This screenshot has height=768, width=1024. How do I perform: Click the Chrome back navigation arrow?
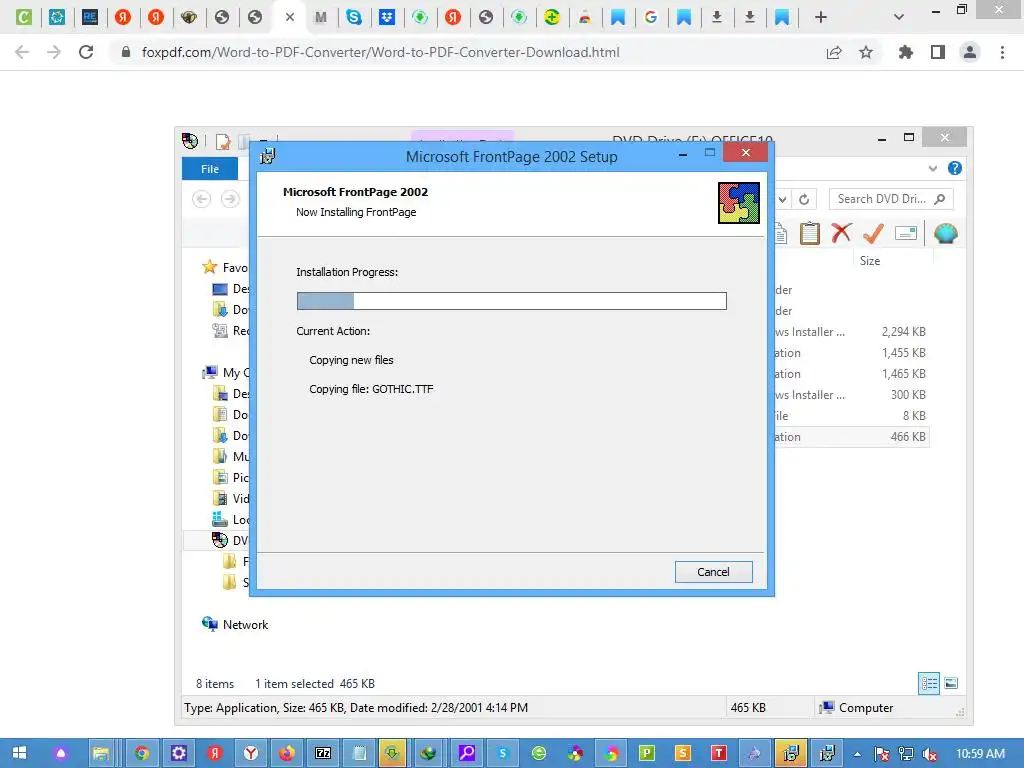pos(22,52)
